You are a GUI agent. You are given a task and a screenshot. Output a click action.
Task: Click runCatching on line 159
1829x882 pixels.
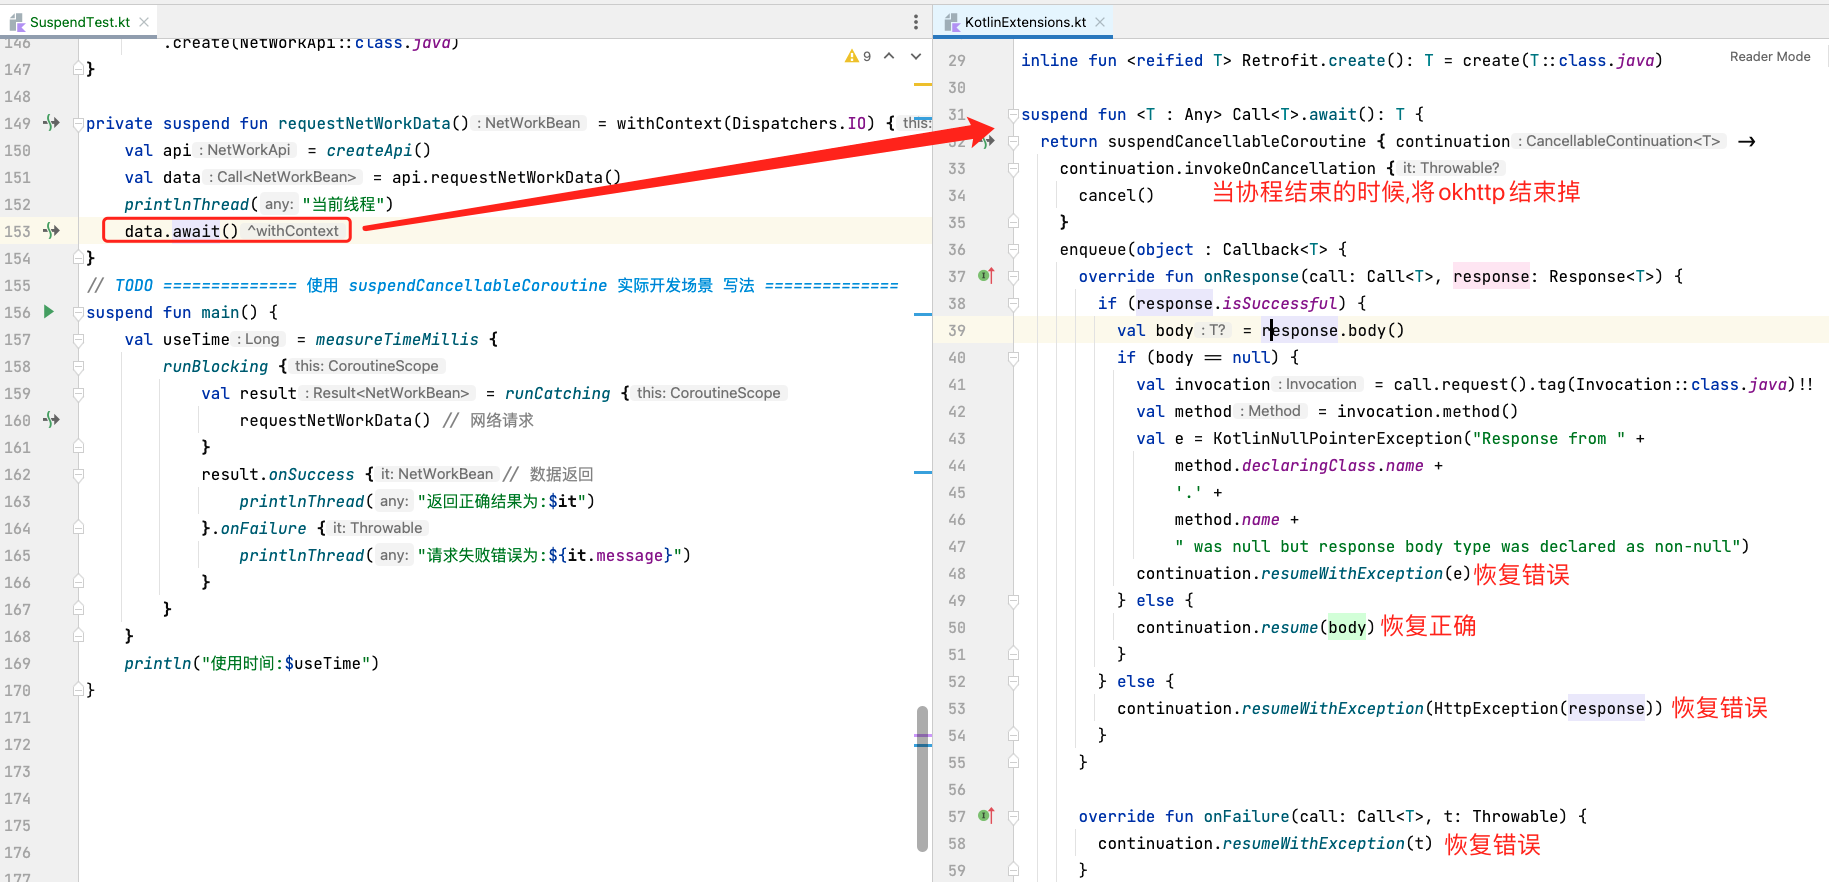(557, 393)
